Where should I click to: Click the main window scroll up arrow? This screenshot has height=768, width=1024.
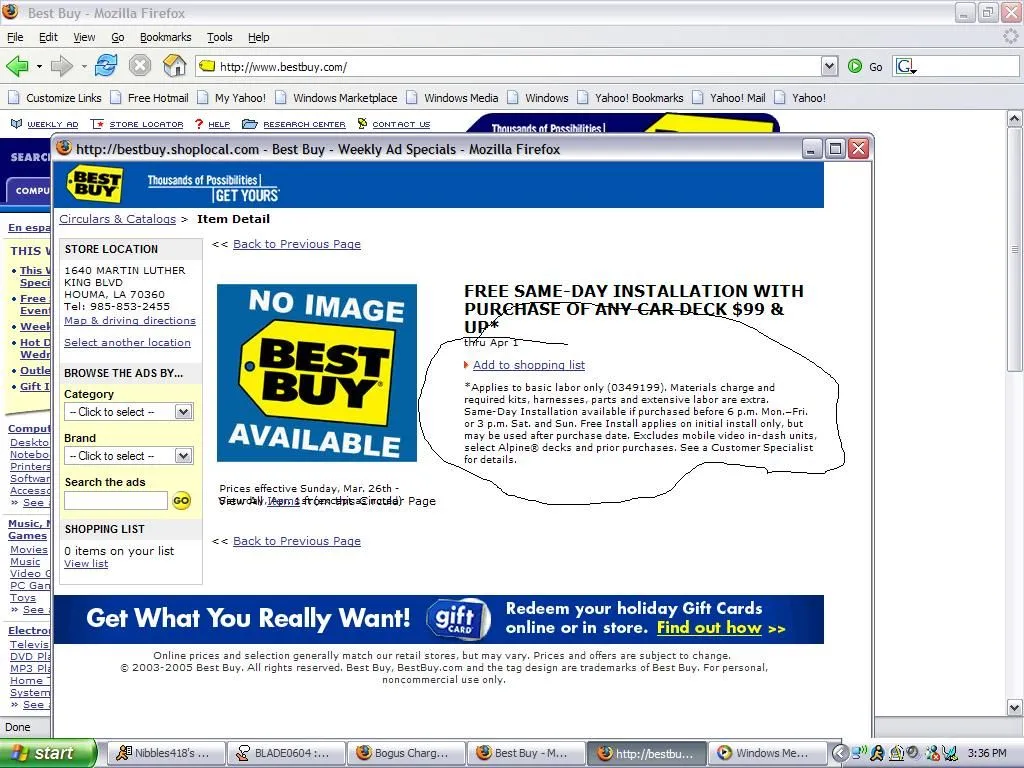tap(1014, 118)
